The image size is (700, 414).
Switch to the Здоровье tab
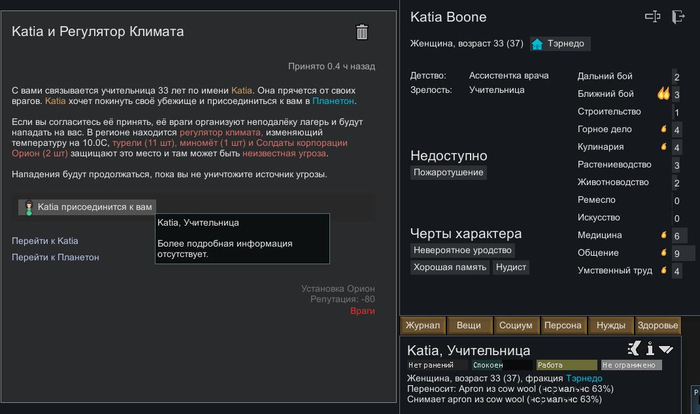click(x=657, y=325)
